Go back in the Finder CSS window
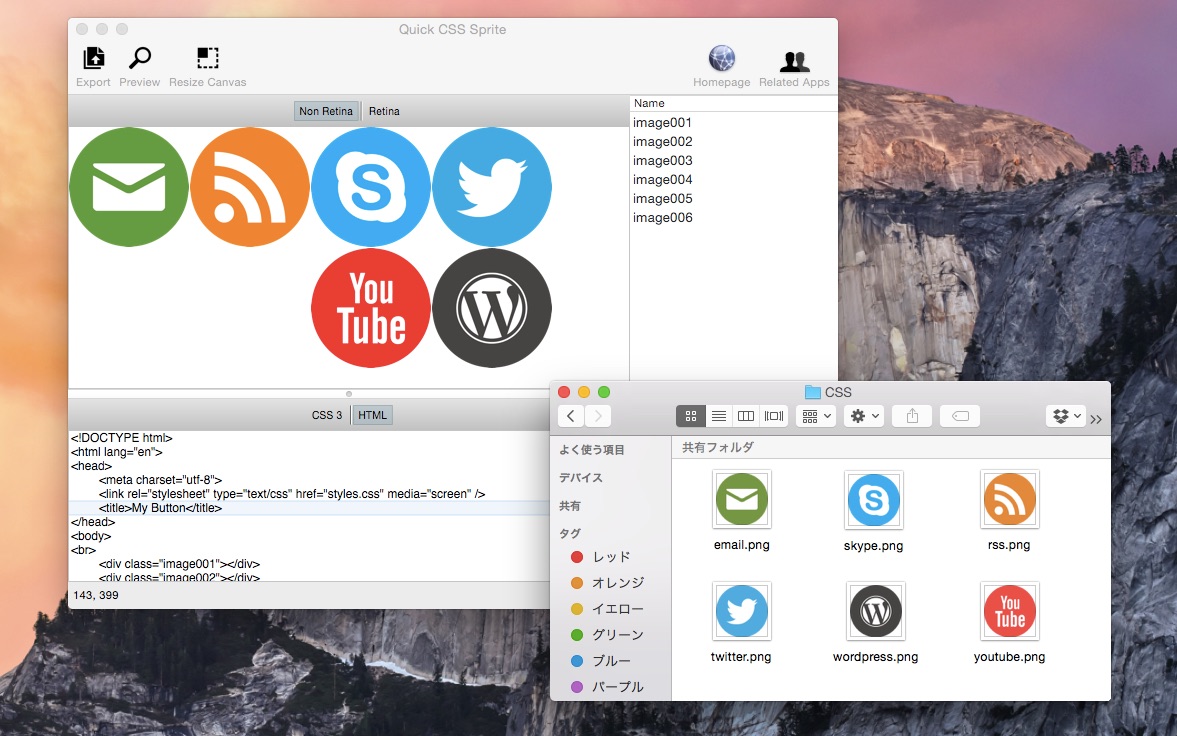 click(570, 416)
